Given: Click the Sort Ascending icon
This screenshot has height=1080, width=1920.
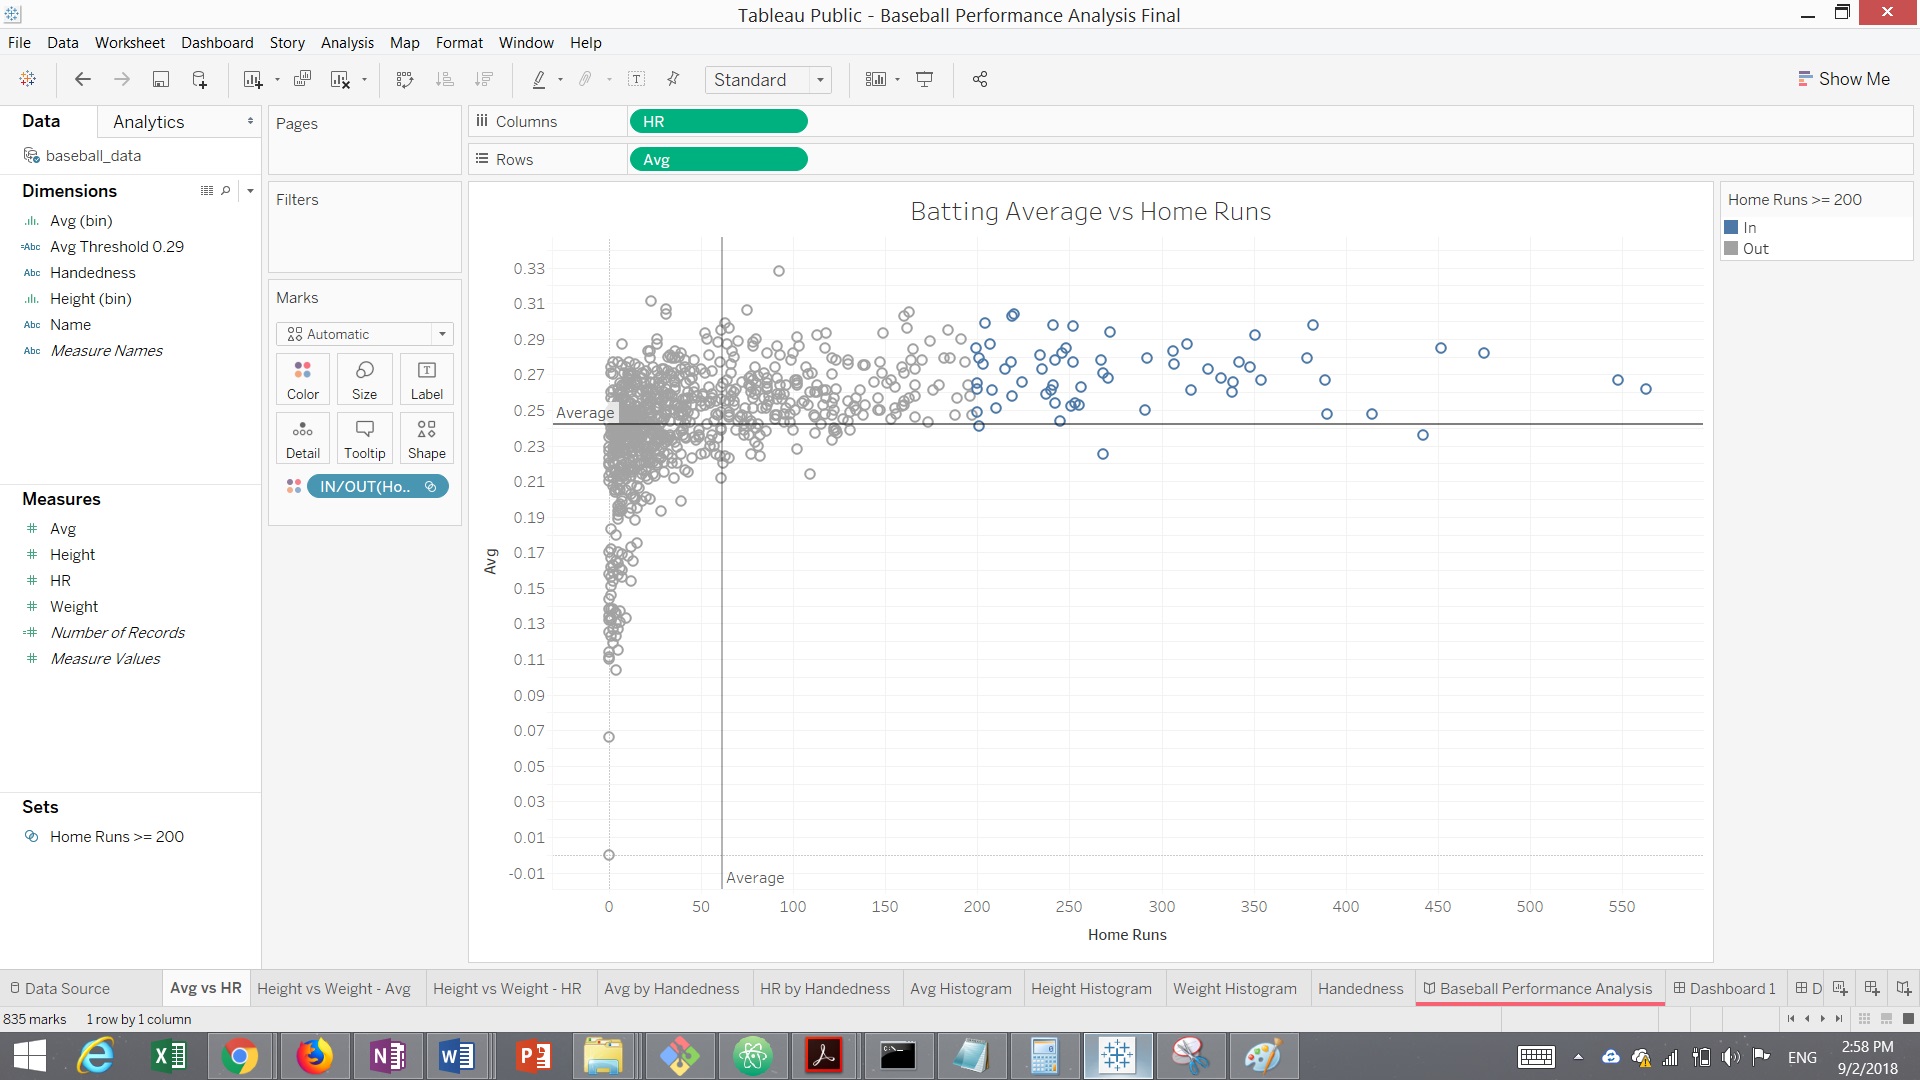Looking at the screenshot, I should [x=445, y=79].
